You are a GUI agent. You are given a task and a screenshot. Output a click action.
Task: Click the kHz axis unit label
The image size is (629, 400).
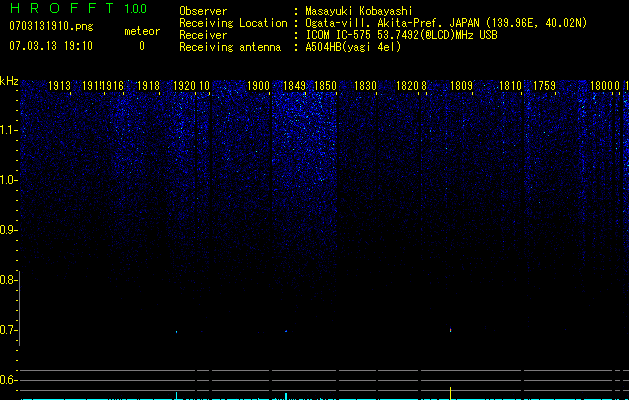[x=9, y=81]
